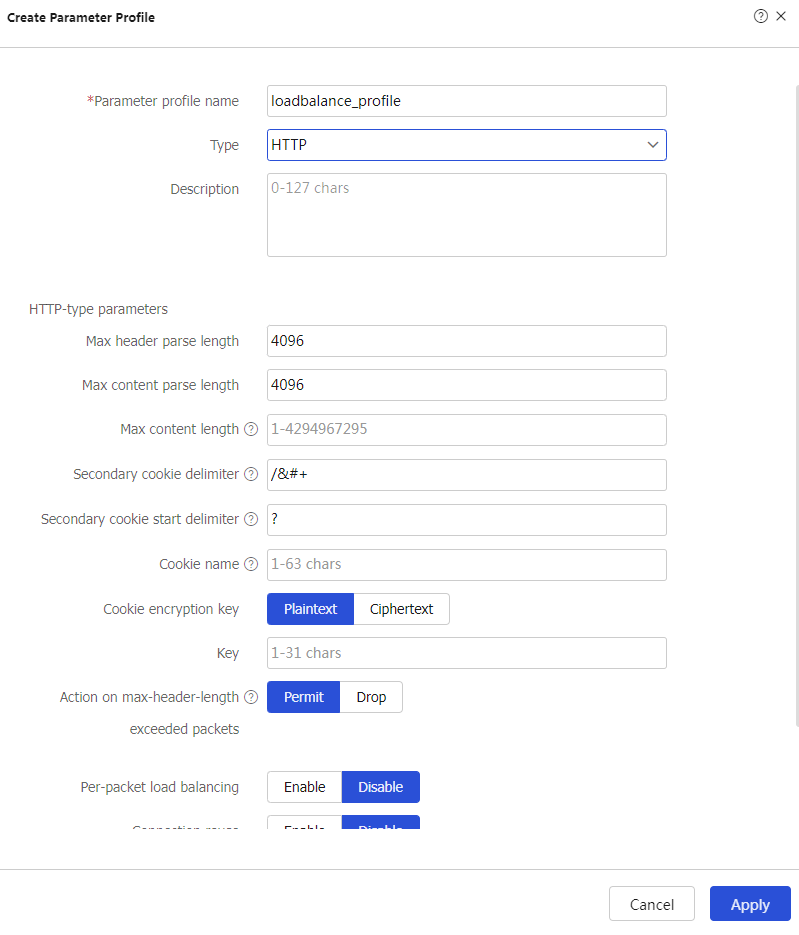This screenshot has width=799, height=935.
Task: Set max-header-length action to Drop
Action: 371,697
